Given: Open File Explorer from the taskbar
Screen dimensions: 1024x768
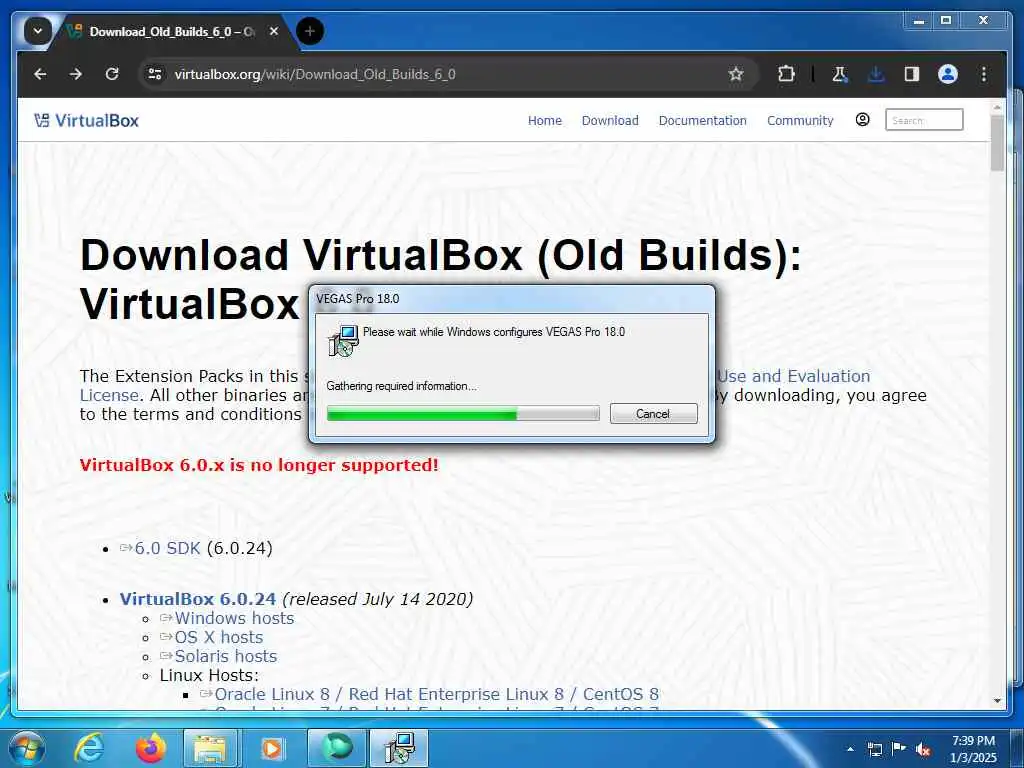Looking at the screenshot, I should pyautogui.click(x=209, y=748).
